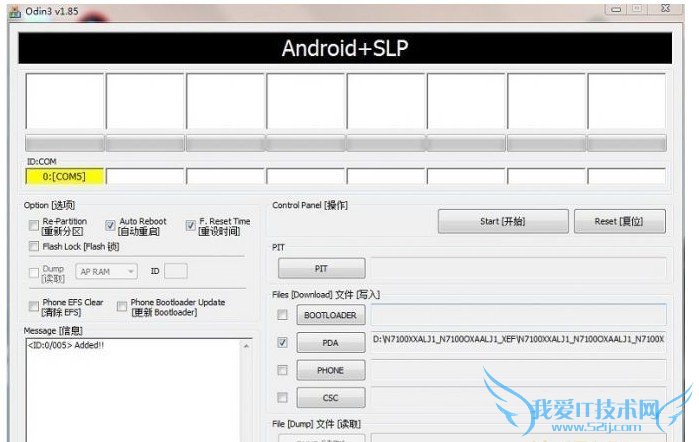Click the BOOTLOADER browse button

click(x=330, y=315)
